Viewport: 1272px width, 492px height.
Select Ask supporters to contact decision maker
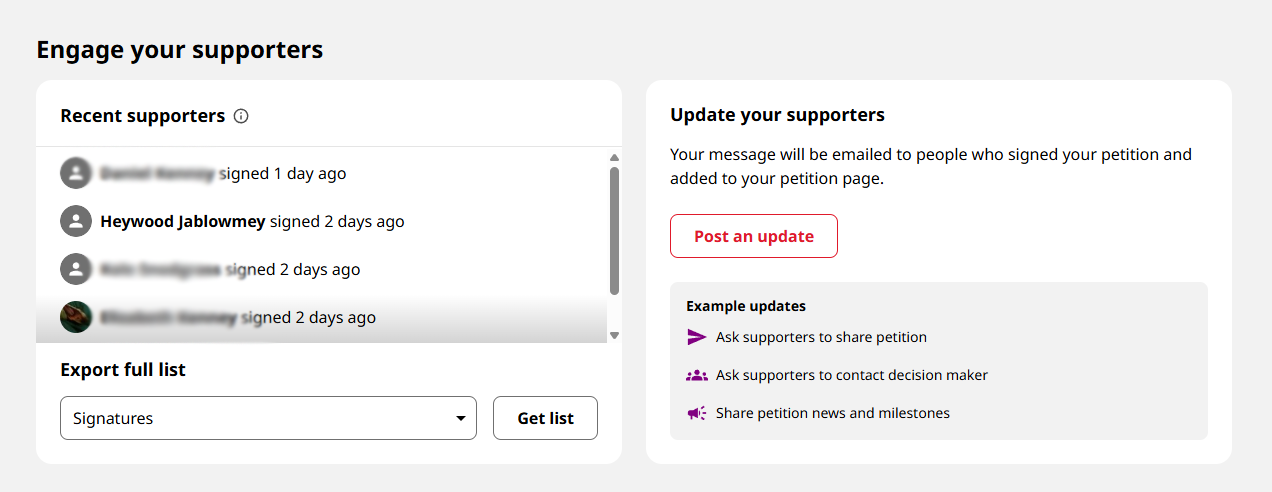[851, 376]
